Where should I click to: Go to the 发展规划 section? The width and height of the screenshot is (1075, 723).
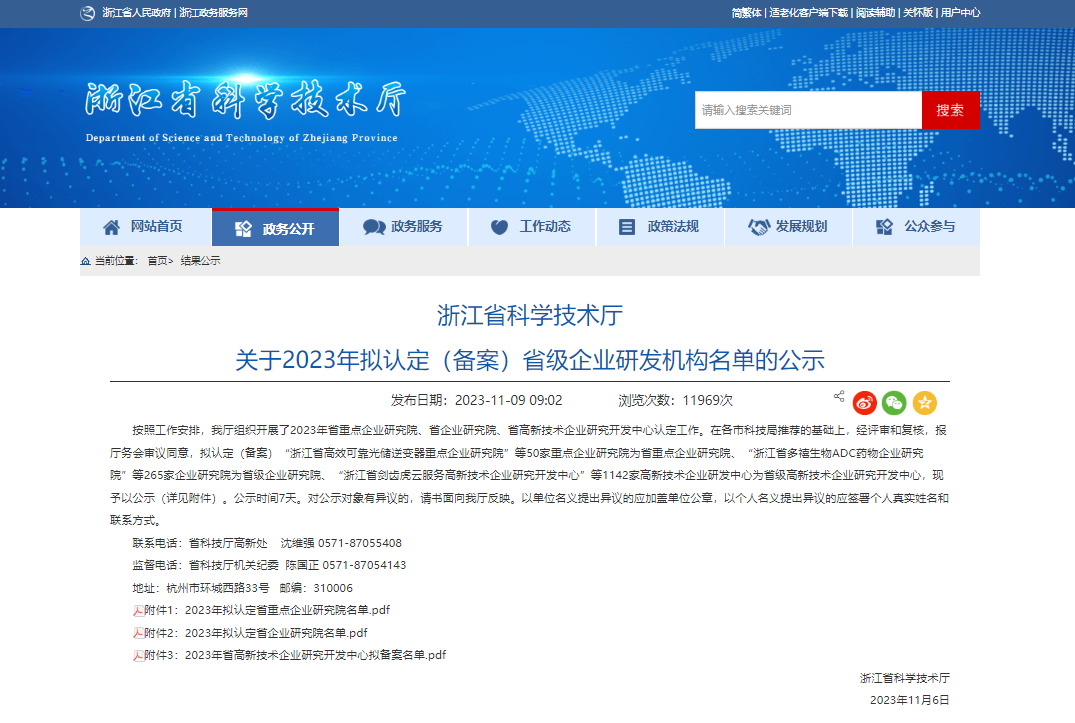tap(787, 227)
